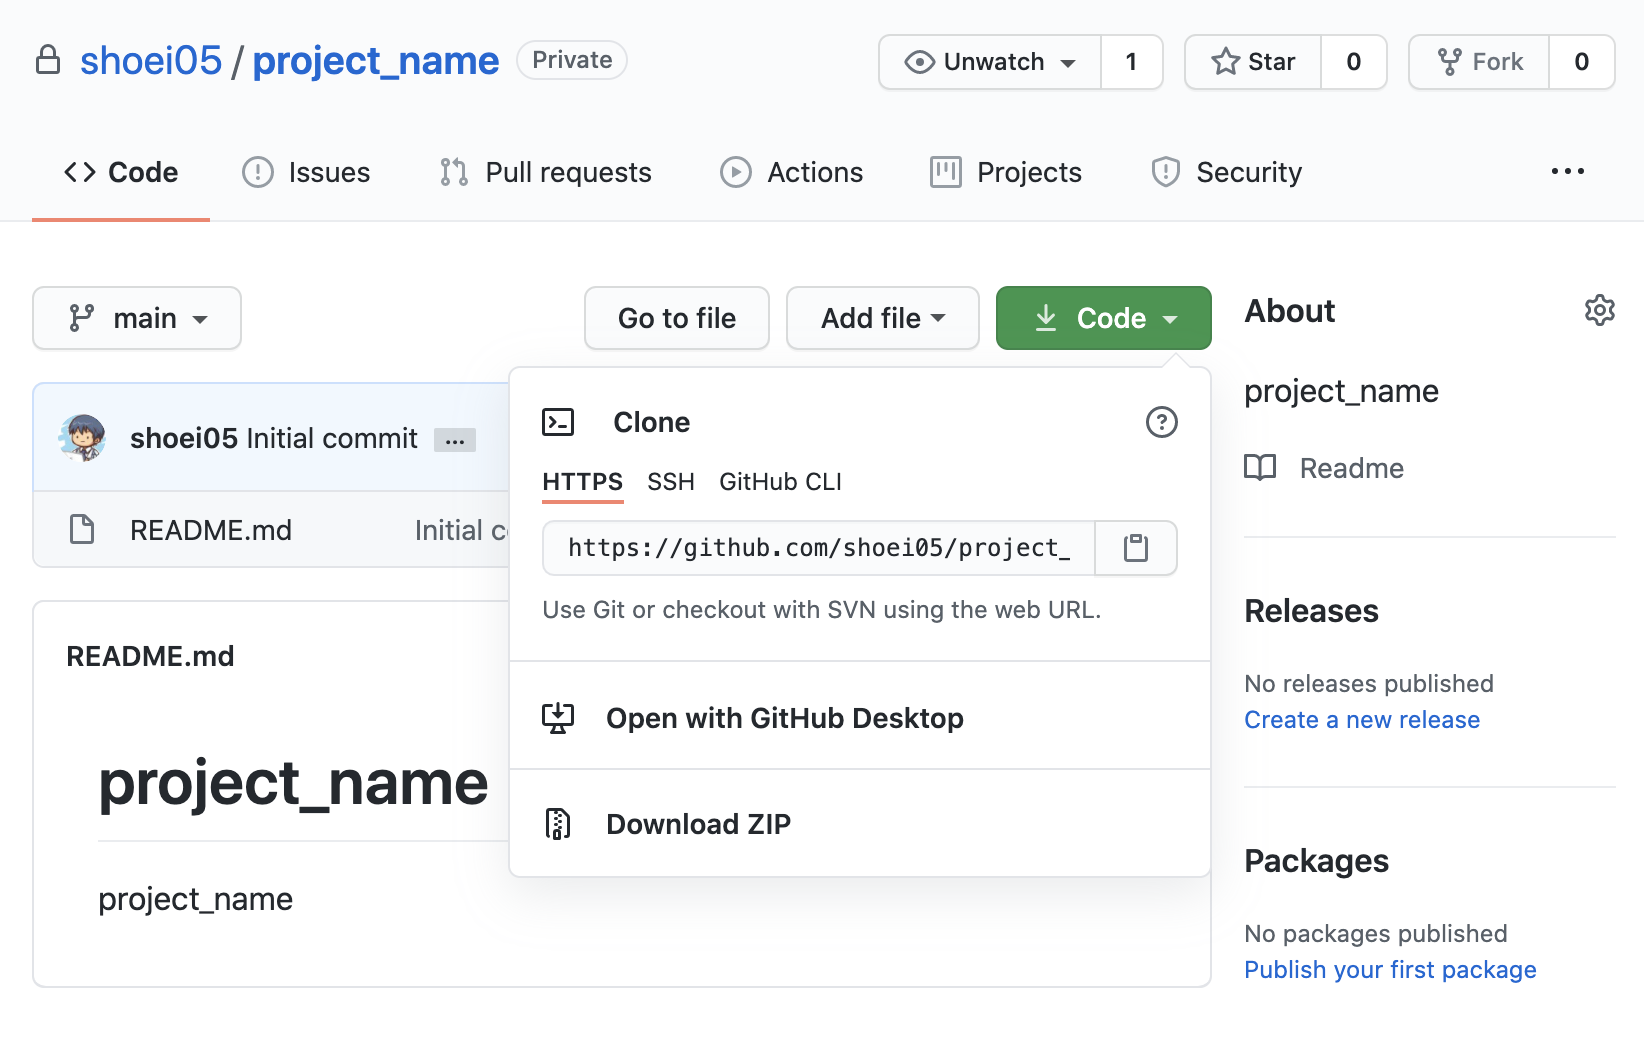Open the Pull requests tab

tap(546, 172)
